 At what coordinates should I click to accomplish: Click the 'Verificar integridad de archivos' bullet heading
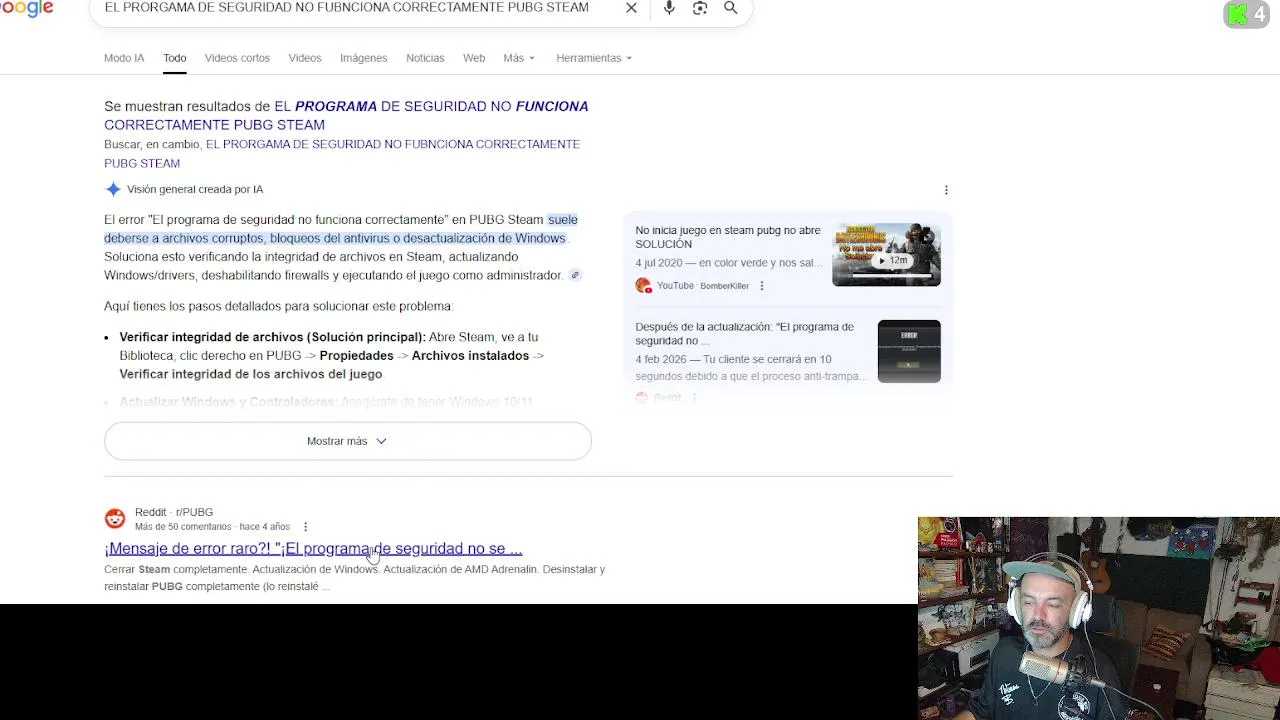[x=272, y=337]
